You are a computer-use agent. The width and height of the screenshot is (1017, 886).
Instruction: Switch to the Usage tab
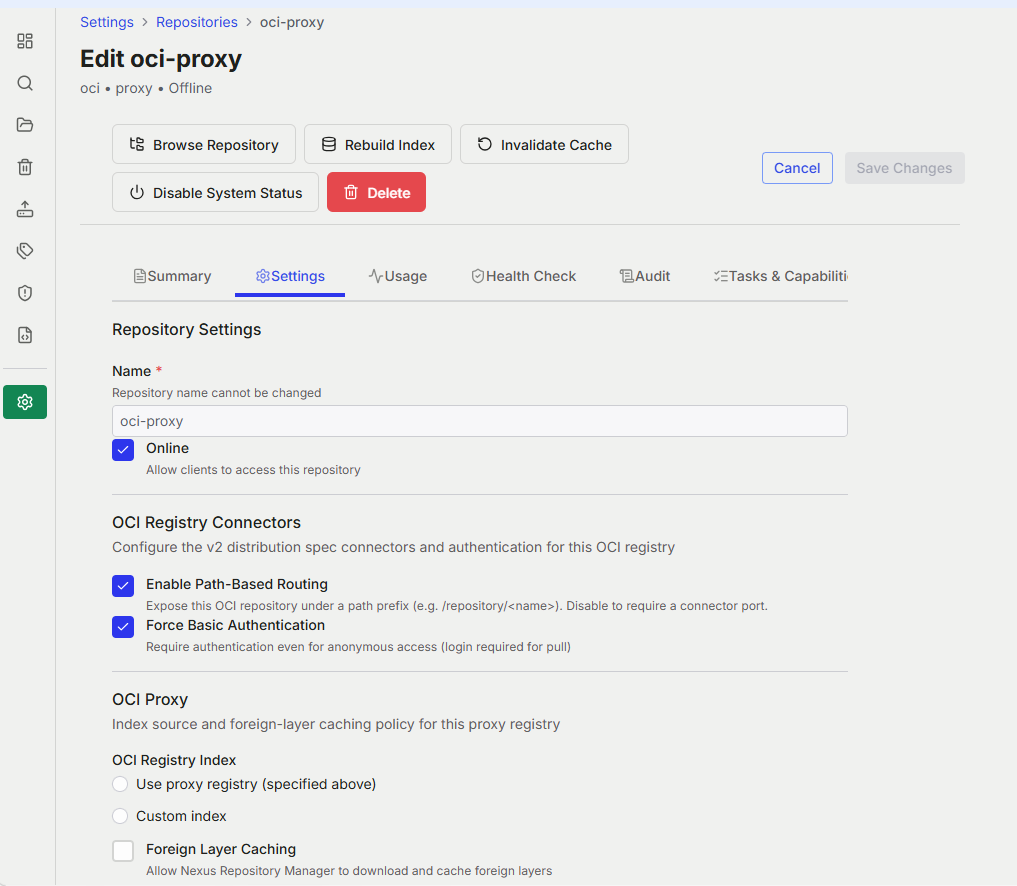tap(398, 276)
